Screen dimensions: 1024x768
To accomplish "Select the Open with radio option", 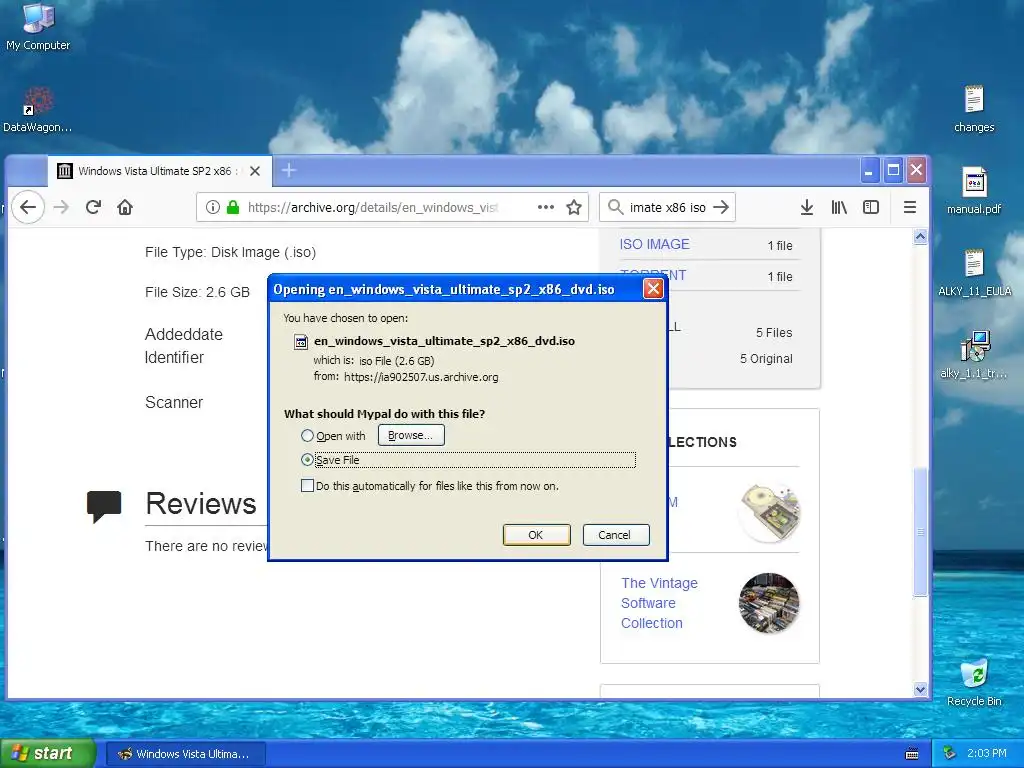I will tap(307, 435).
